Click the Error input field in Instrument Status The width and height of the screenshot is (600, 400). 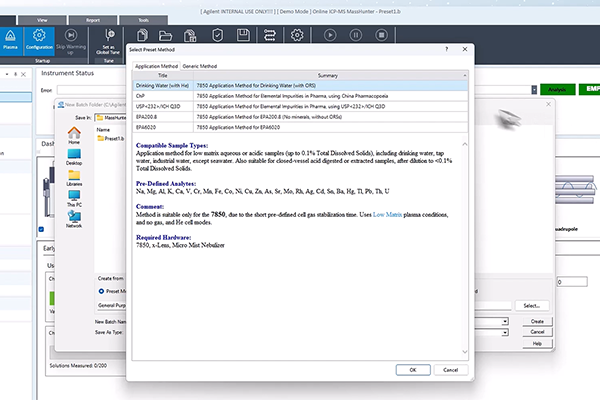click(x=92, y=90)
